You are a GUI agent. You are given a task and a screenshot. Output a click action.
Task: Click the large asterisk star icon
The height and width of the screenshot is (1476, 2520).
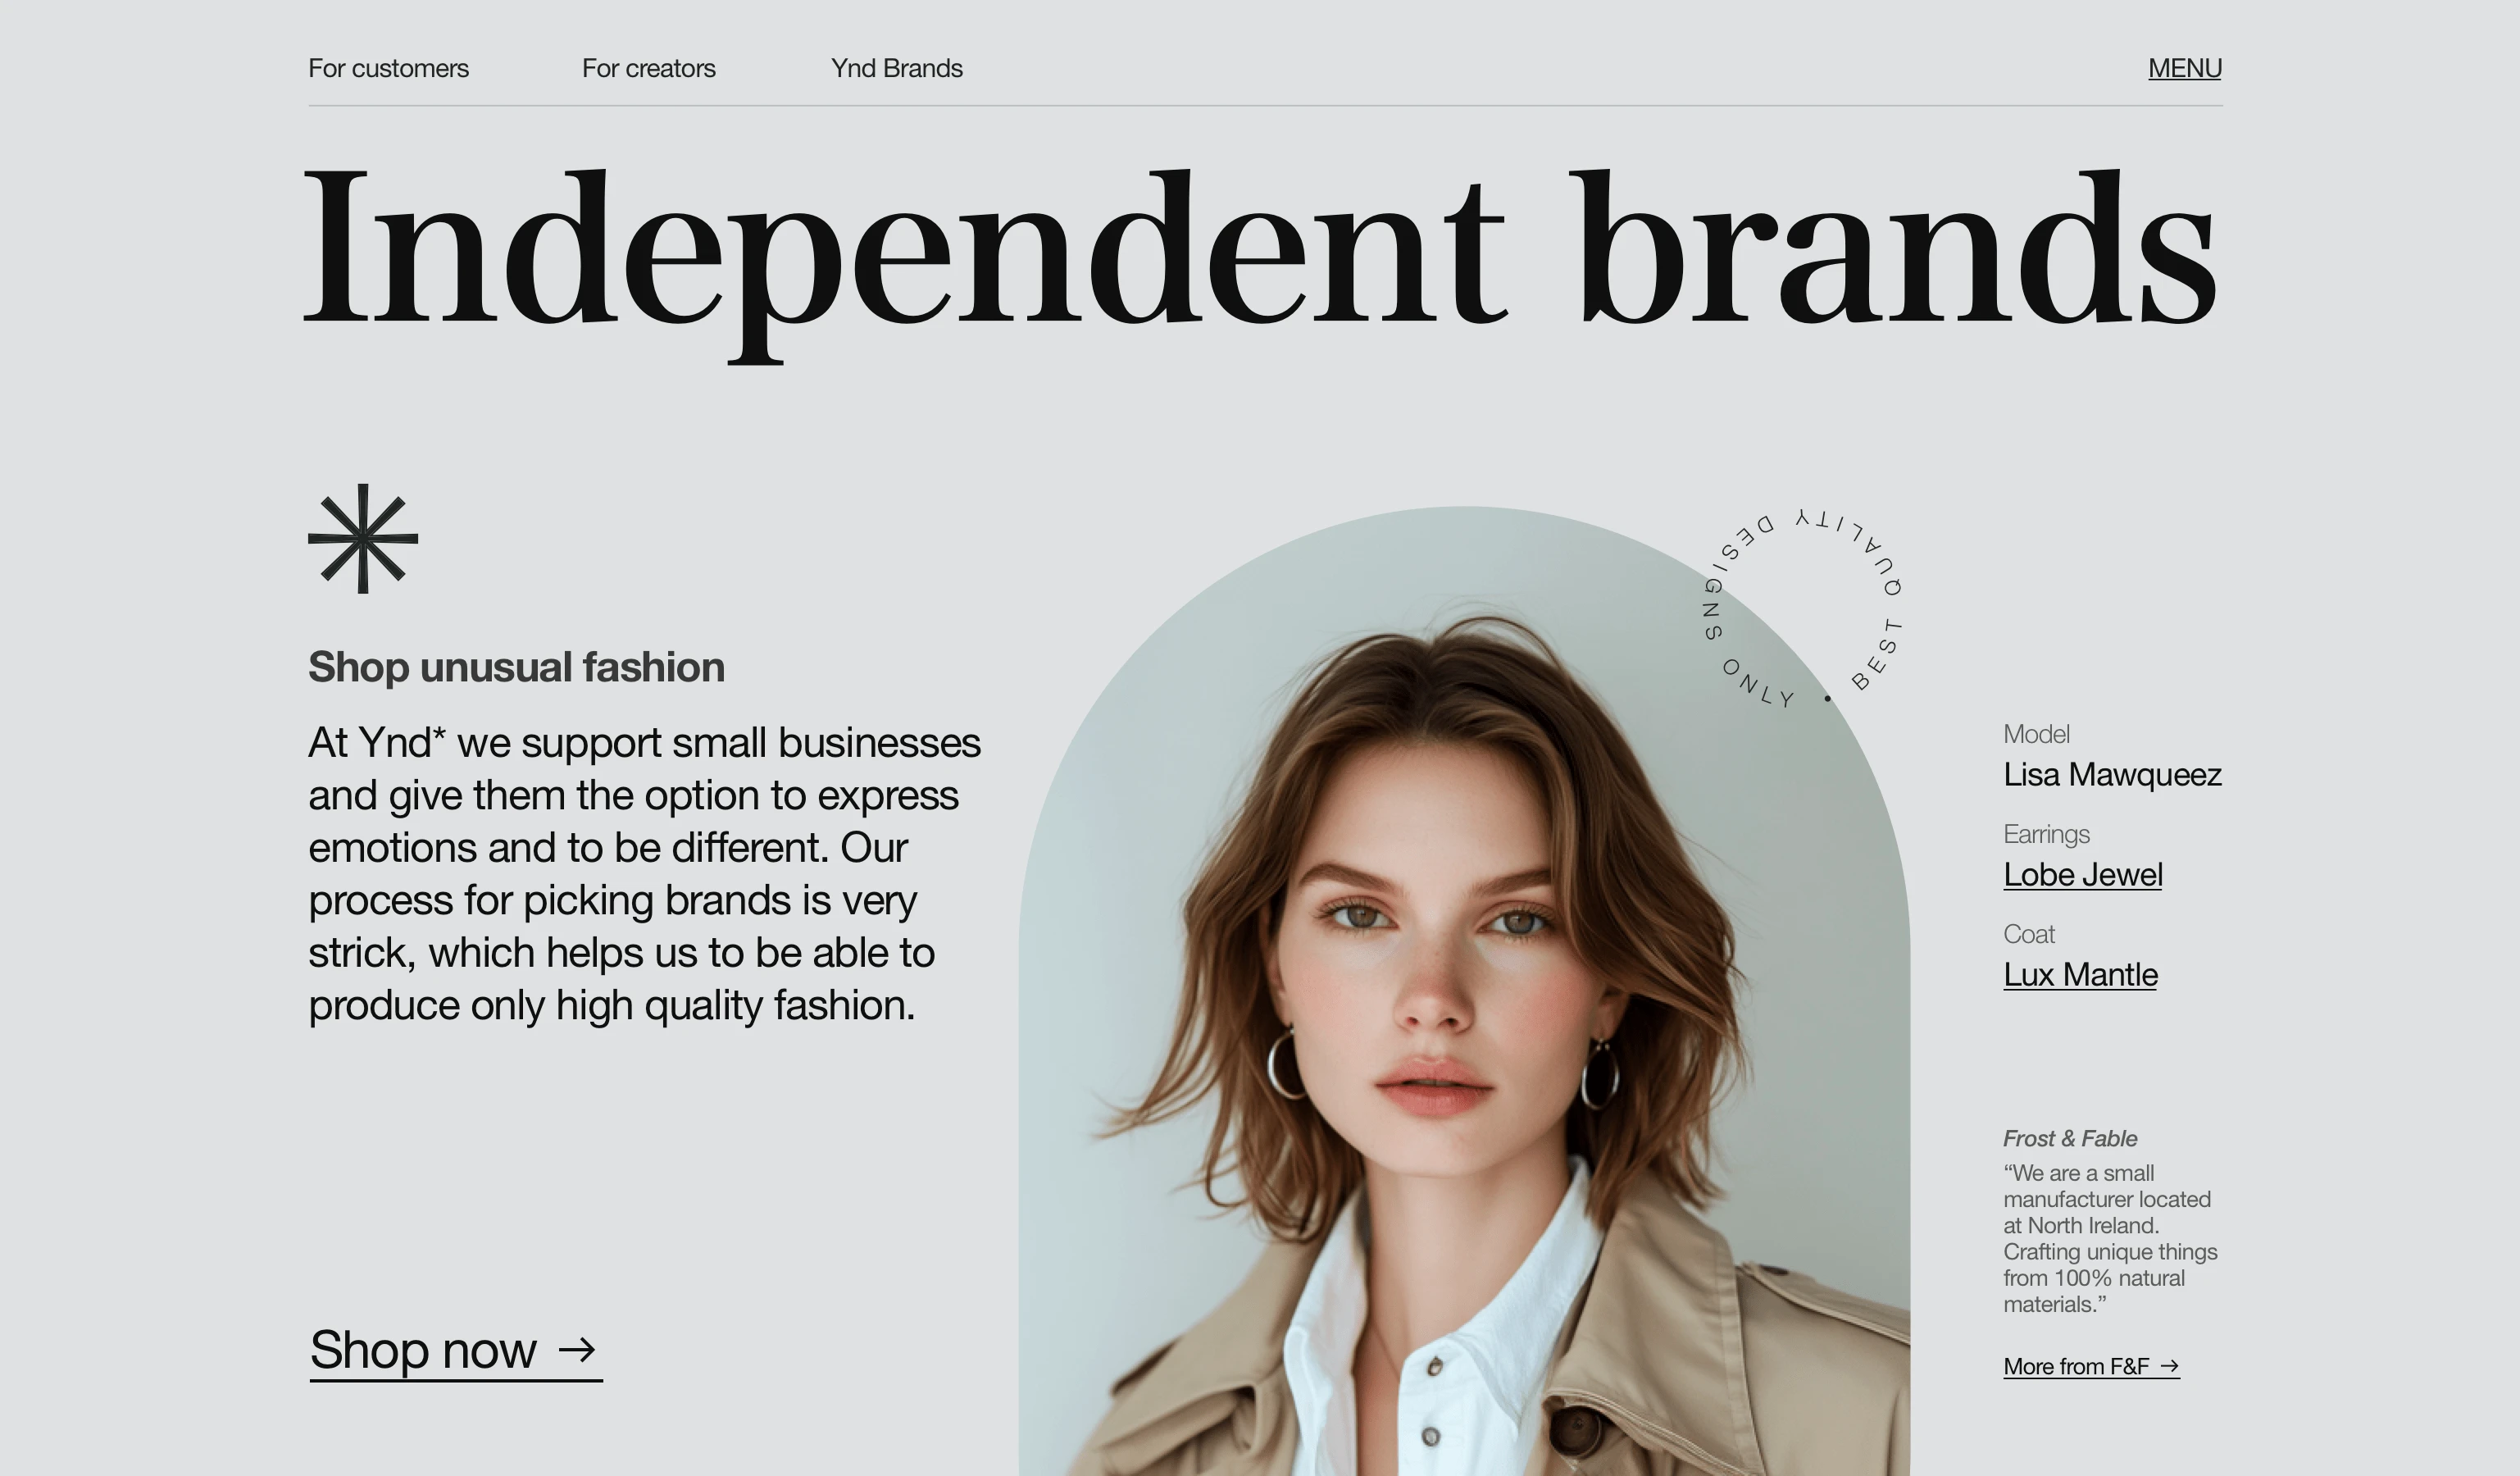pyautogui.click(x=363, y=539)
